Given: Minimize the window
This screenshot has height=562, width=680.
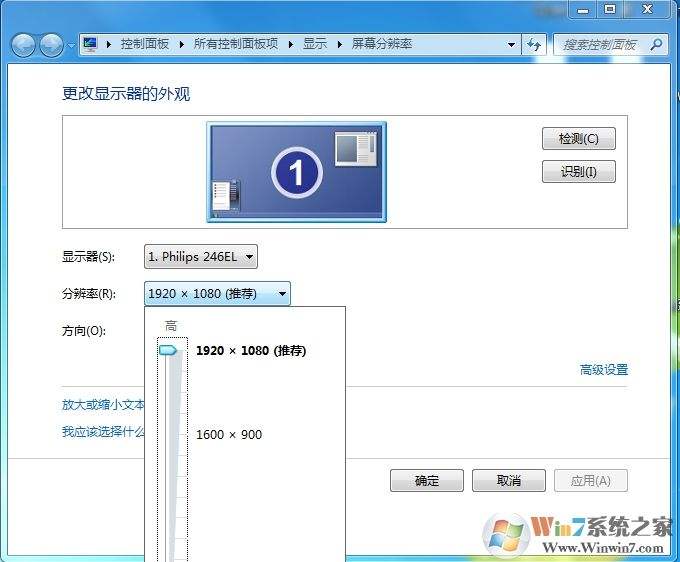Looking at the screenshot, I should [583, 9].
